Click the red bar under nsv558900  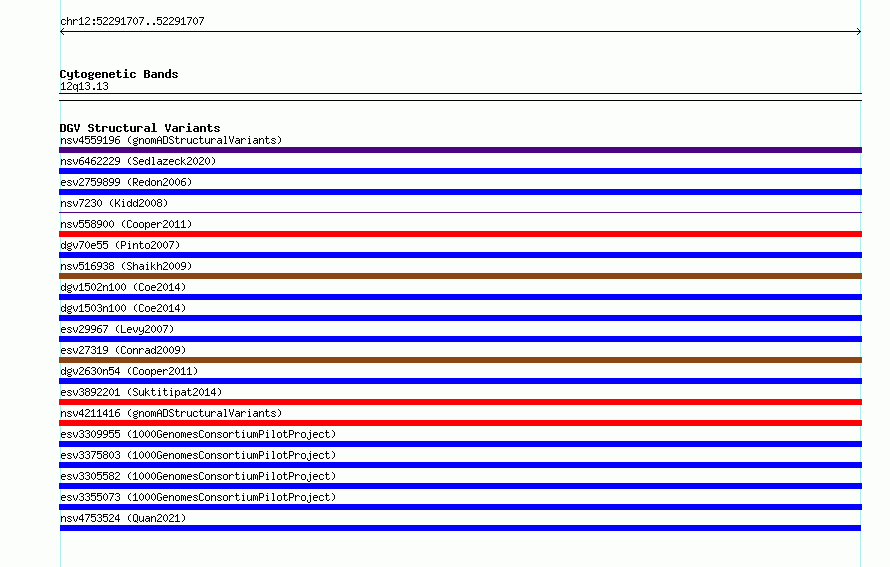tap(460, 234)
